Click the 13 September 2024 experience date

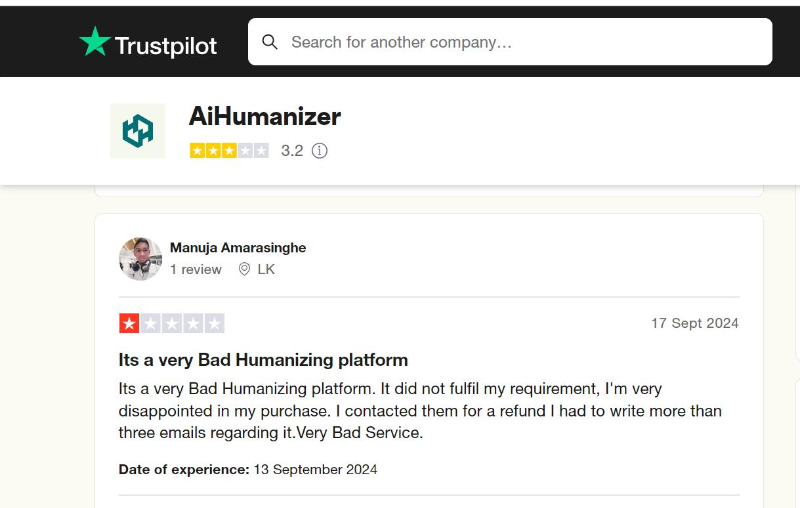(315, 469)
